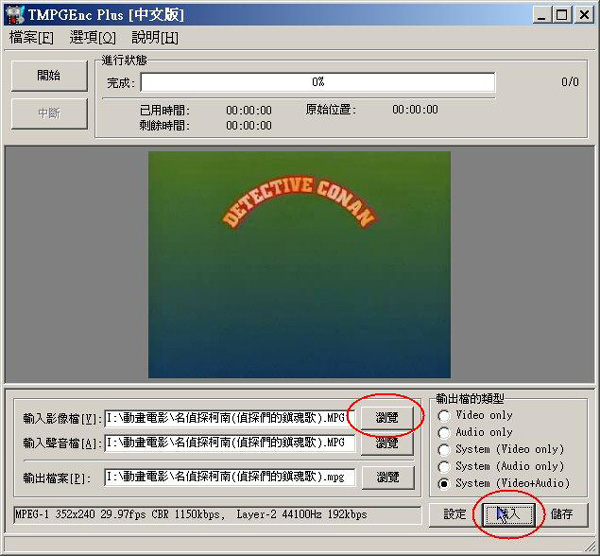
Task: Click the 原始位置 00:00:00 value
Action: 415,110
